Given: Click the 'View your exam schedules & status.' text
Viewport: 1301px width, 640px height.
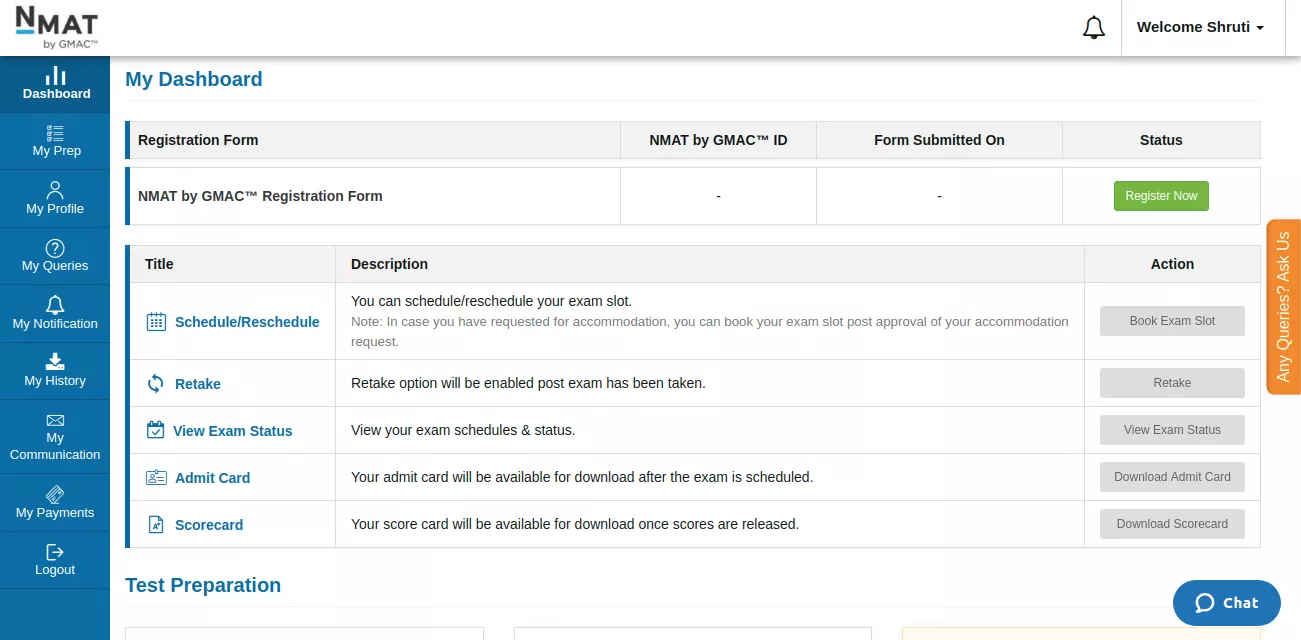Looking at the screenshot, I should [x=463, y=430].
